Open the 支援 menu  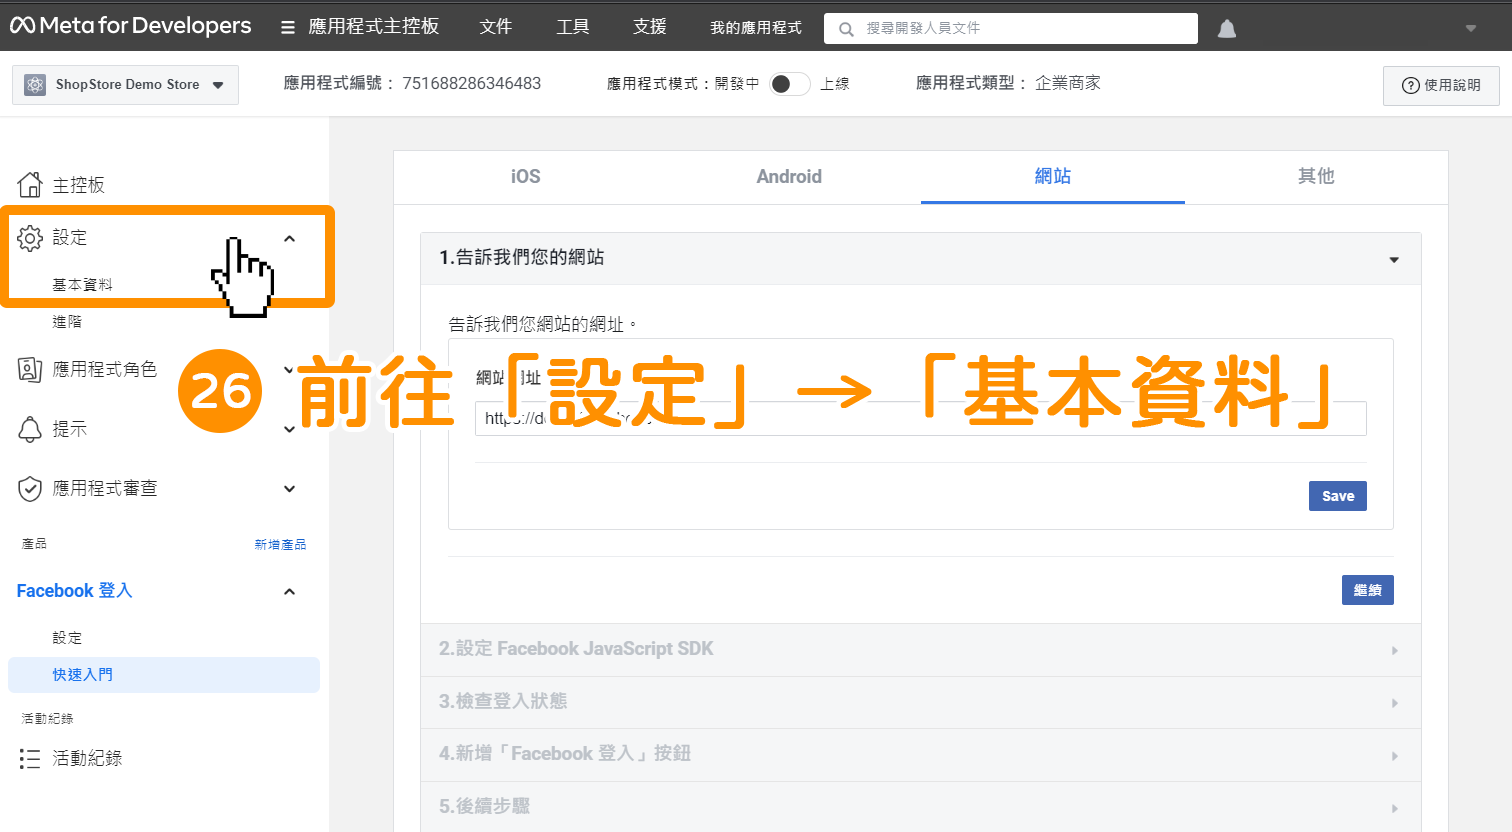650,27
